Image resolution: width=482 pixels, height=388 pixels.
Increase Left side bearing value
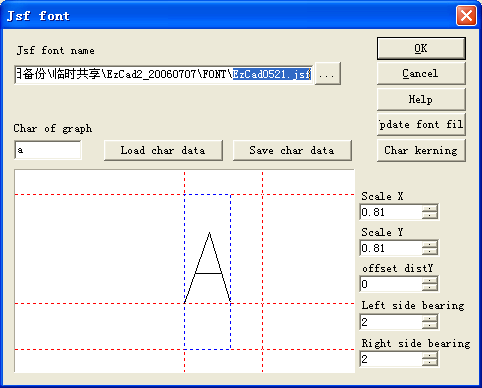pos(430,318)
